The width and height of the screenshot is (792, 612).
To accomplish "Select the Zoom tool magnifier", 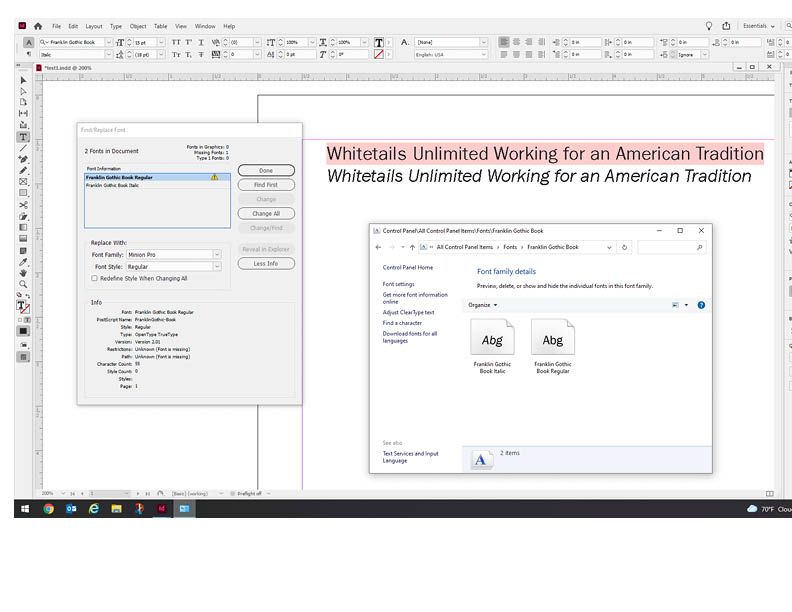I will [23, 284].
